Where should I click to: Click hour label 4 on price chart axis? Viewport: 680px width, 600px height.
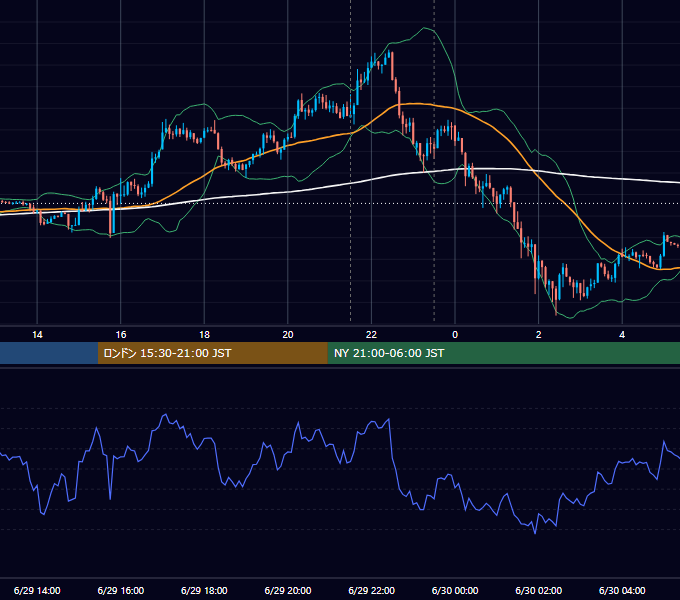click(x=622, y=335)
